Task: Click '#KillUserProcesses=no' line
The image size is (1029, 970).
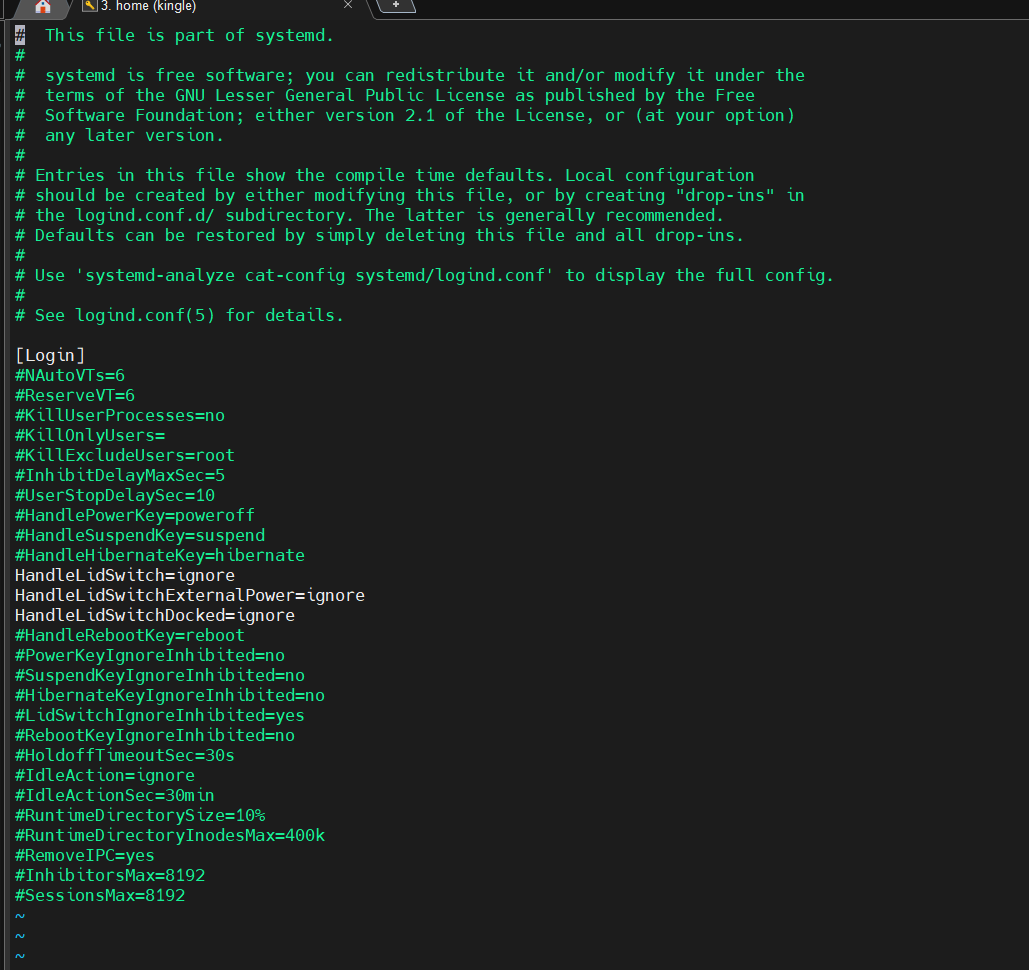Action: point(119,415)
